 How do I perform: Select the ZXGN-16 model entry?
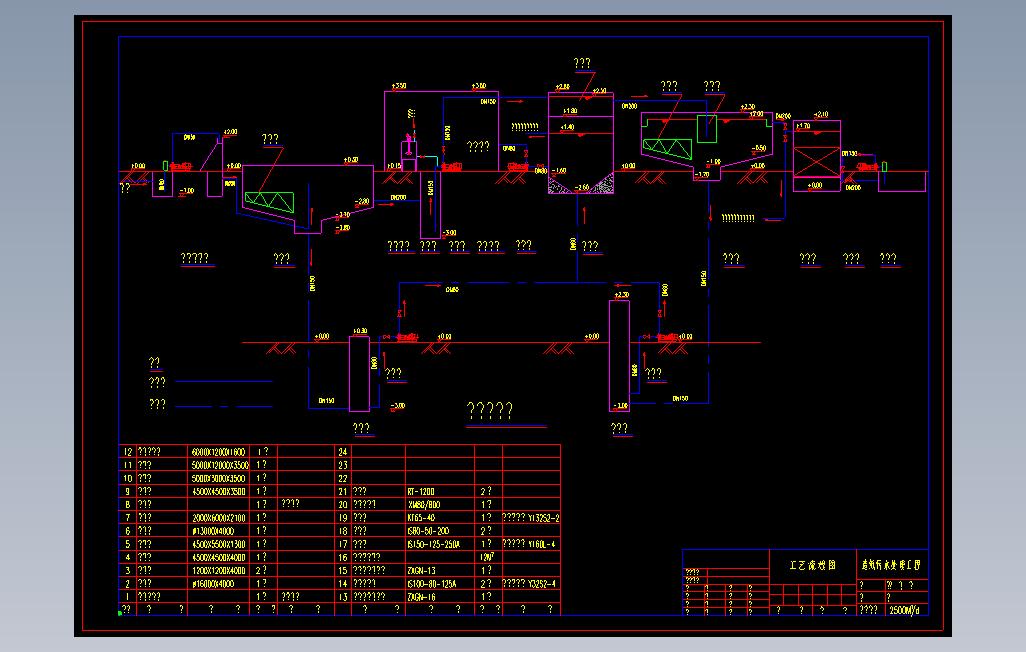click(421, 597)
